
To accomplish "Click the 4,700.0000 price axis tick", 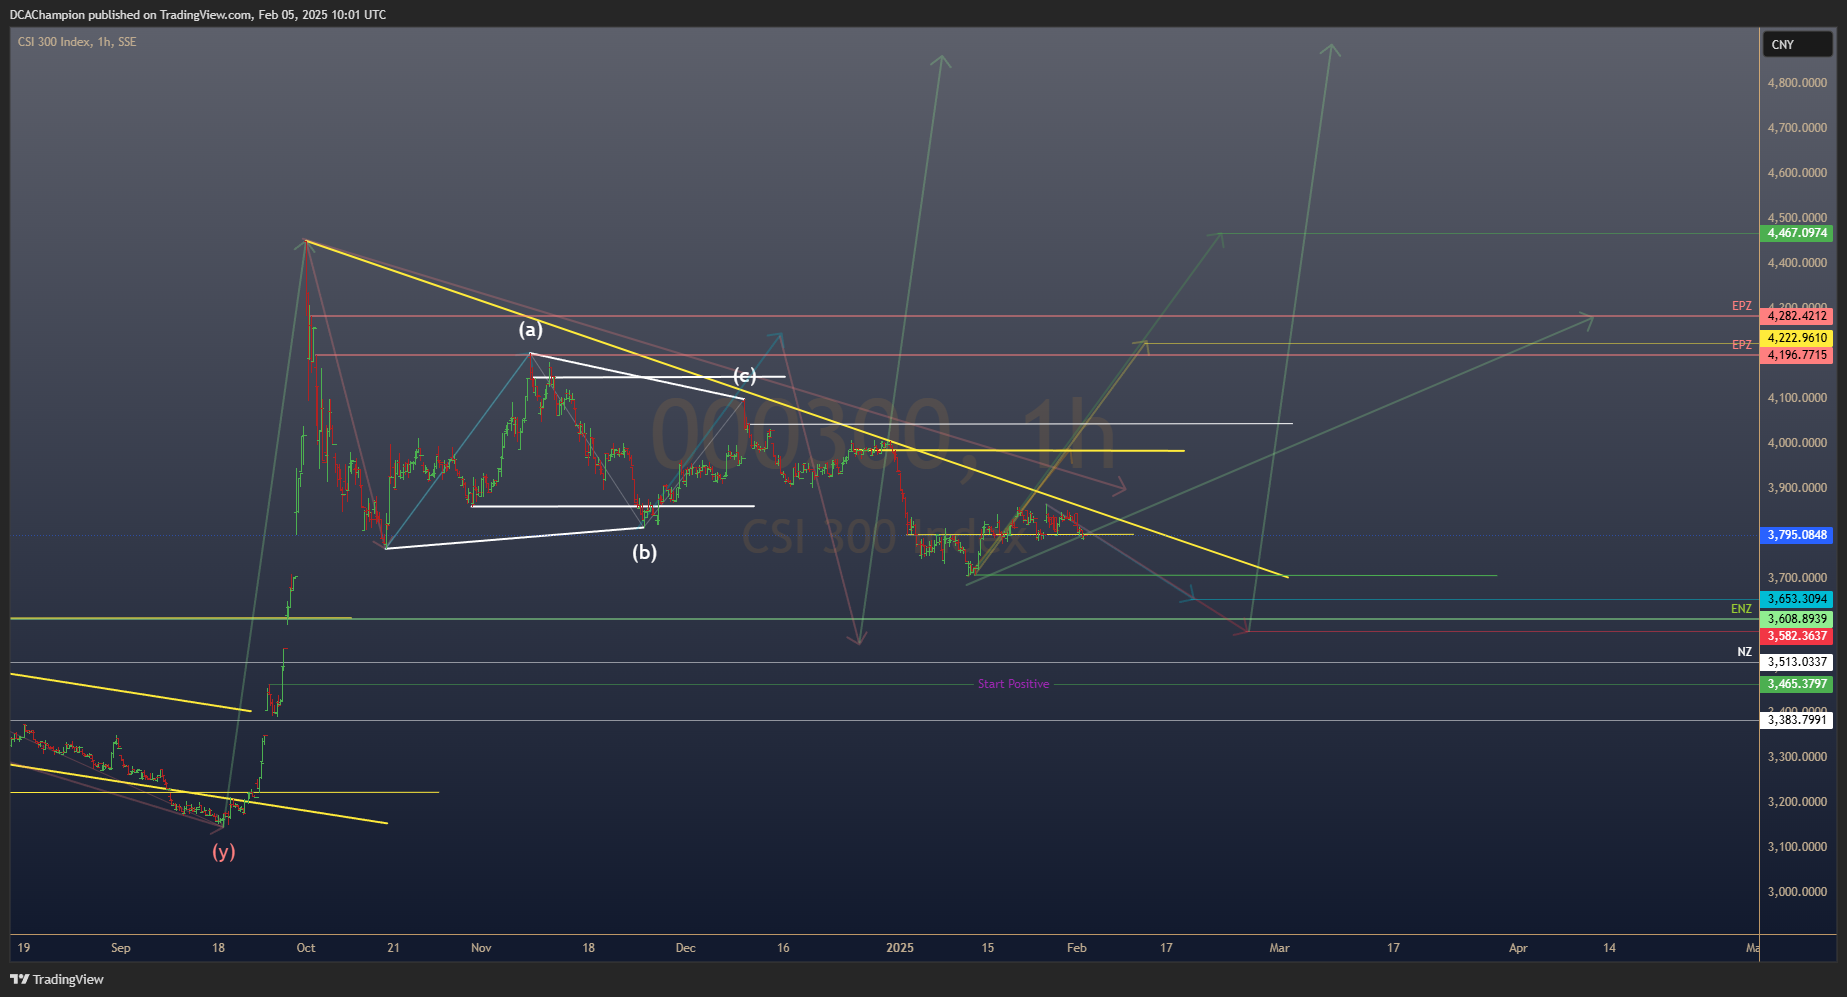I will coord(1797,128).
